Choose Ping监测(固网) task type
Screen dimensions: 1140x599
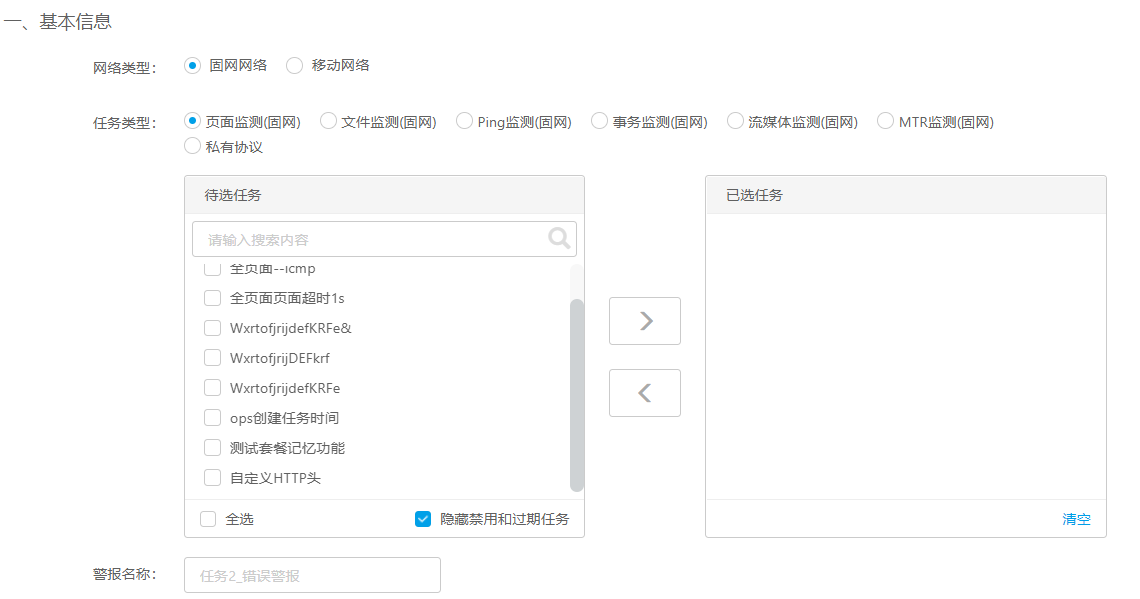coord(464,121)
